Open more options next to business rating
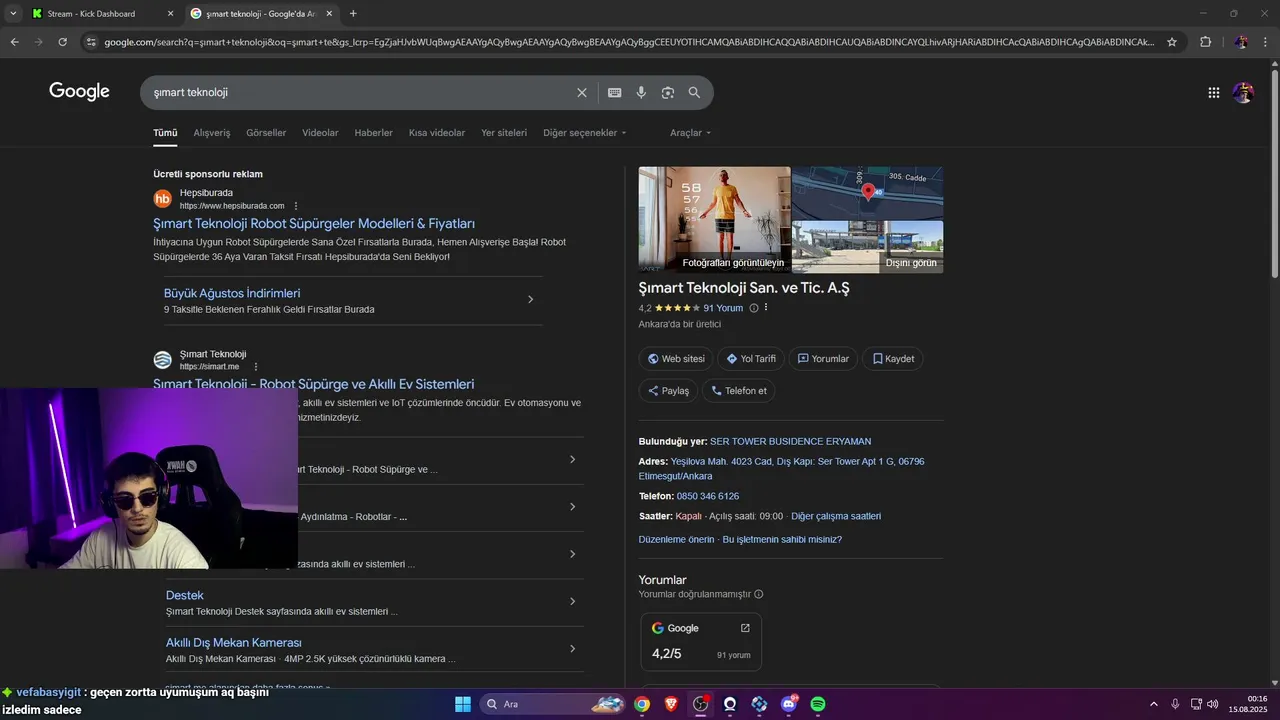Screen dimensions: 1280x720 (x=766, y=308)
